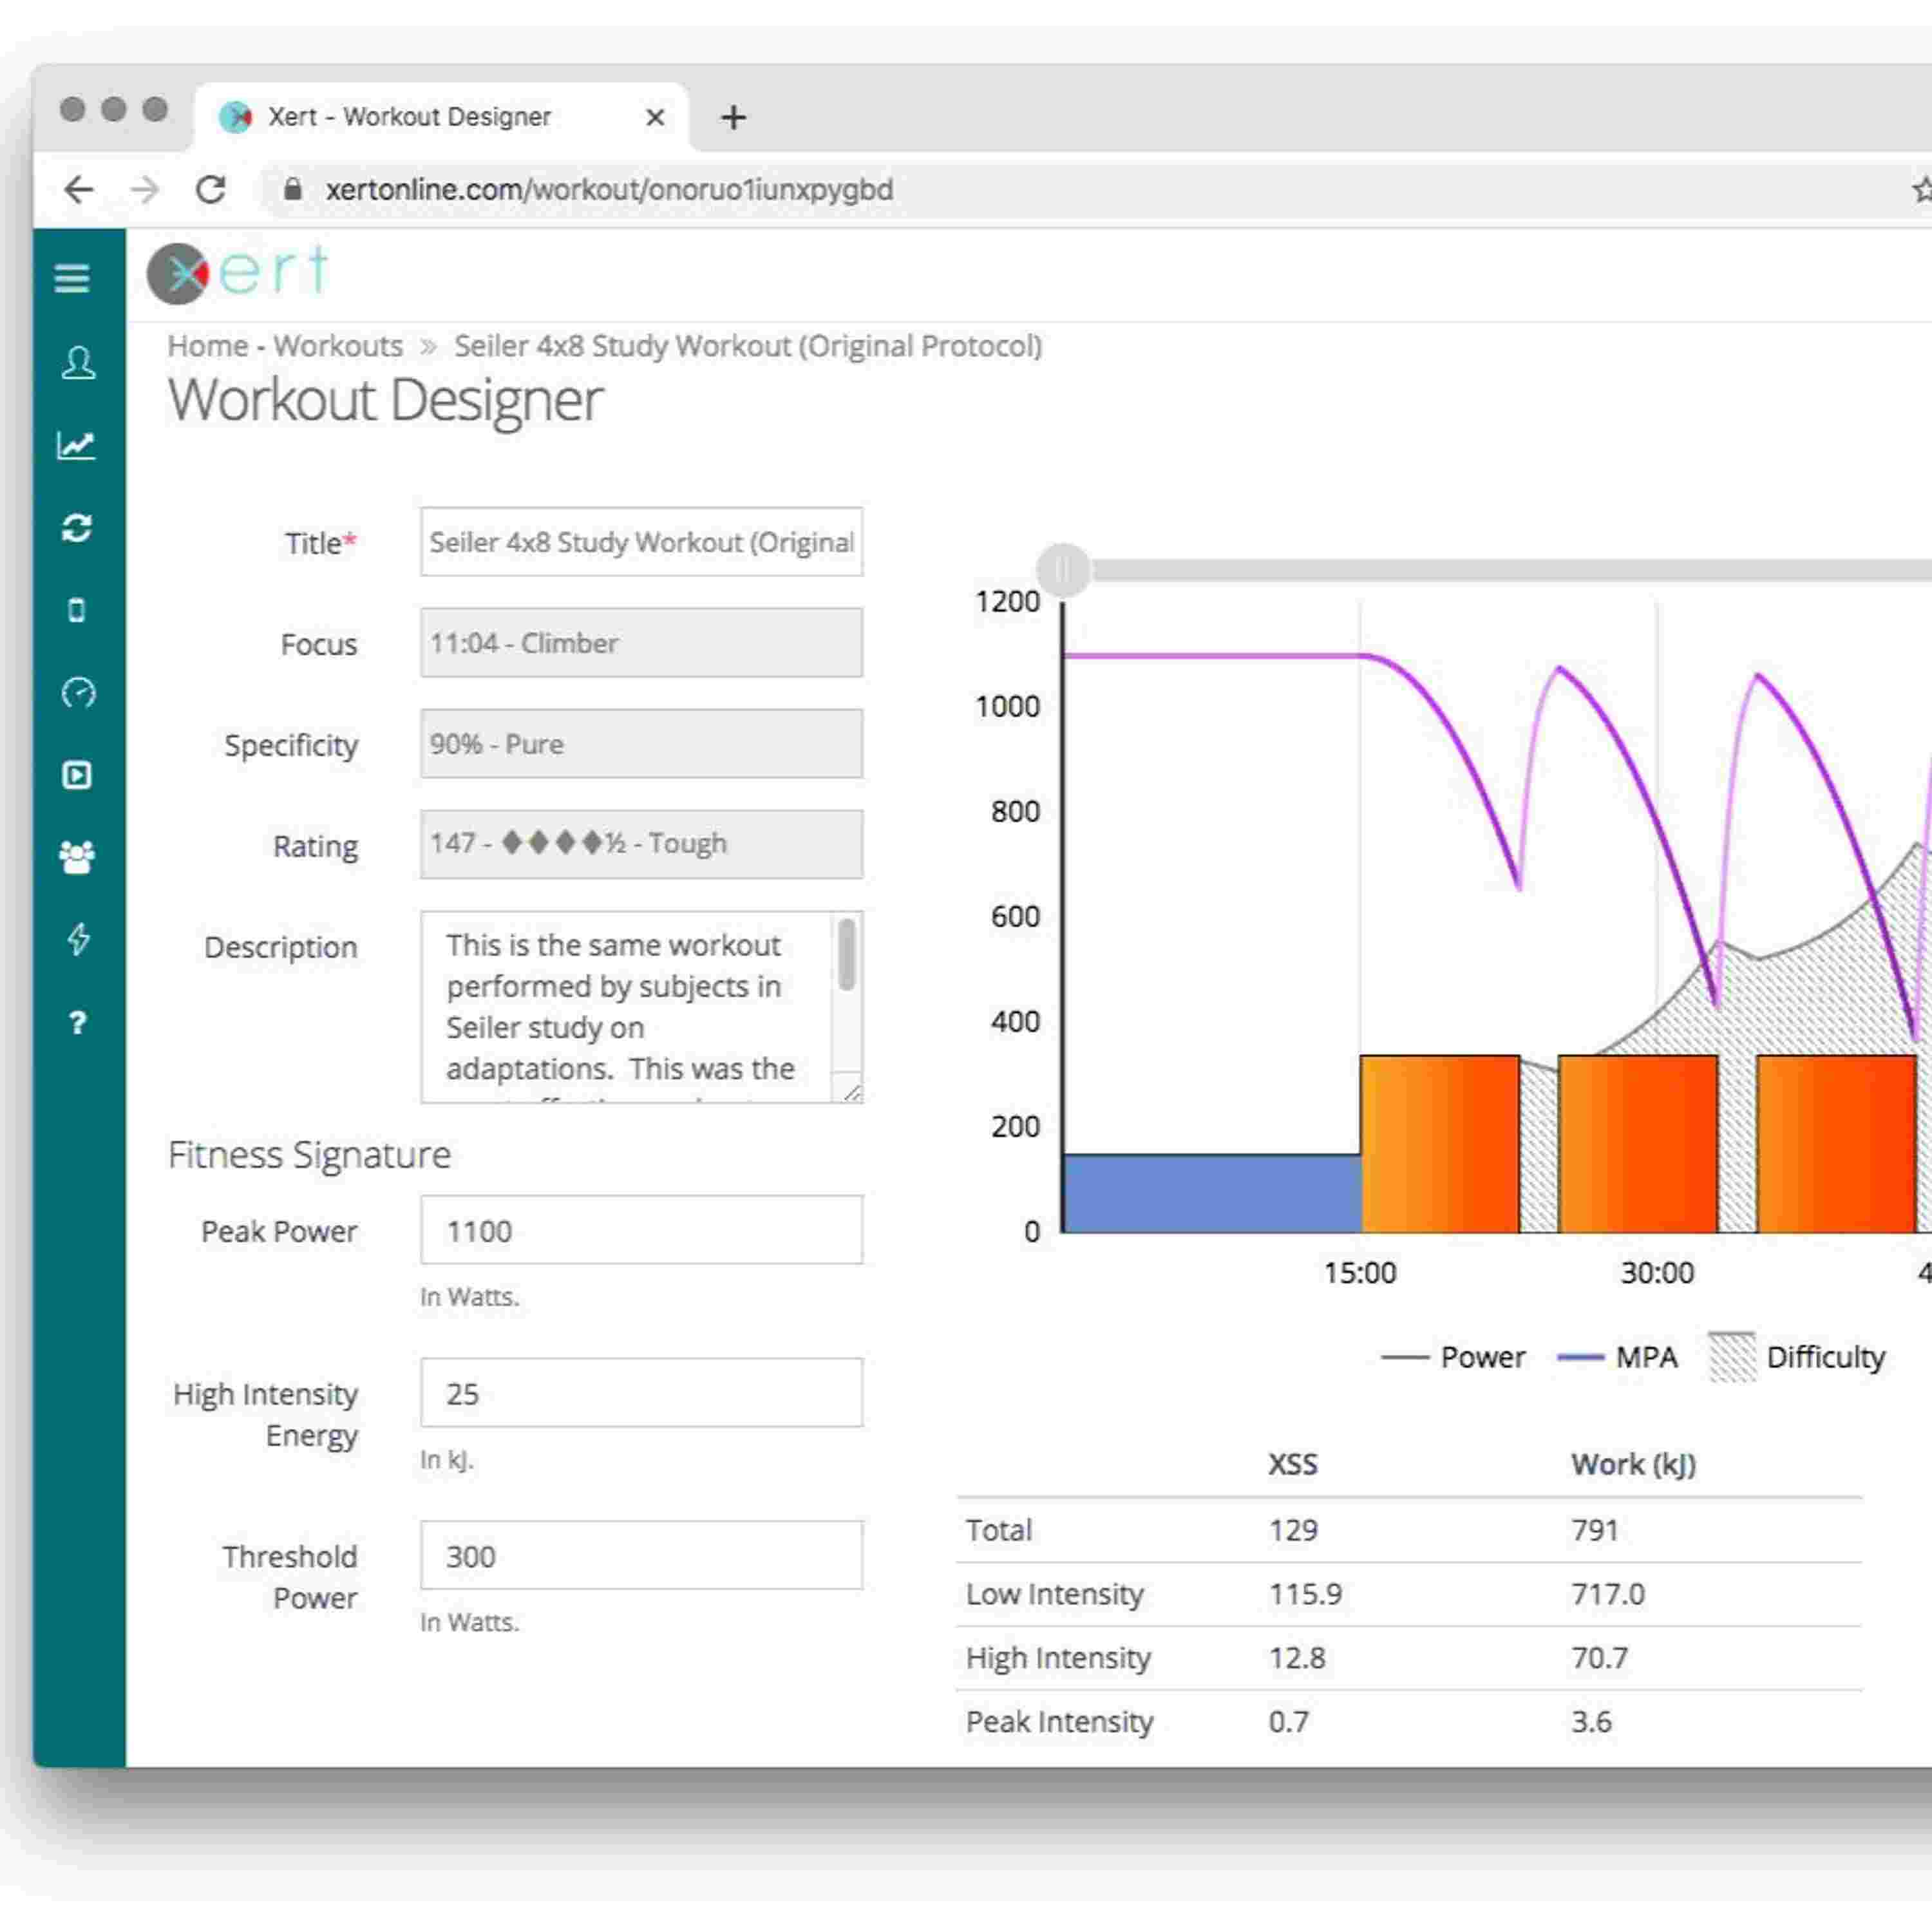The height and width of the screenshot is (1932, 1932).
Task: Go to Home breadcrumb link
Action: tap(207, 346)
